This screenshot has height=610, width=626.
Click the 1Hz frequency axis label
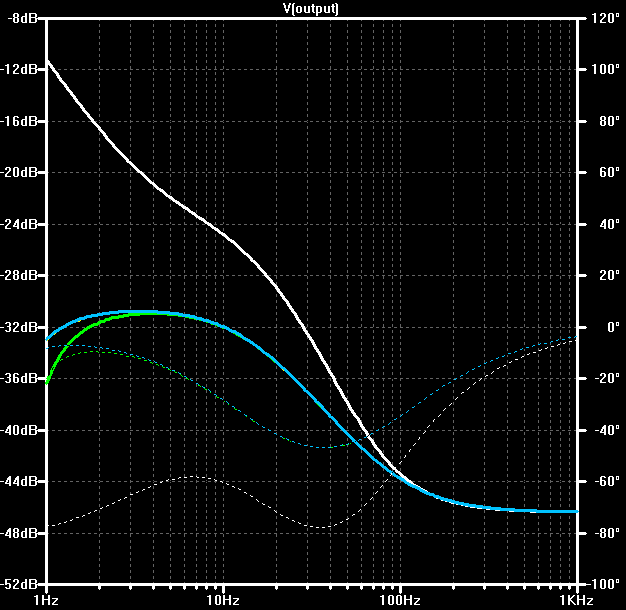[46, 600]
